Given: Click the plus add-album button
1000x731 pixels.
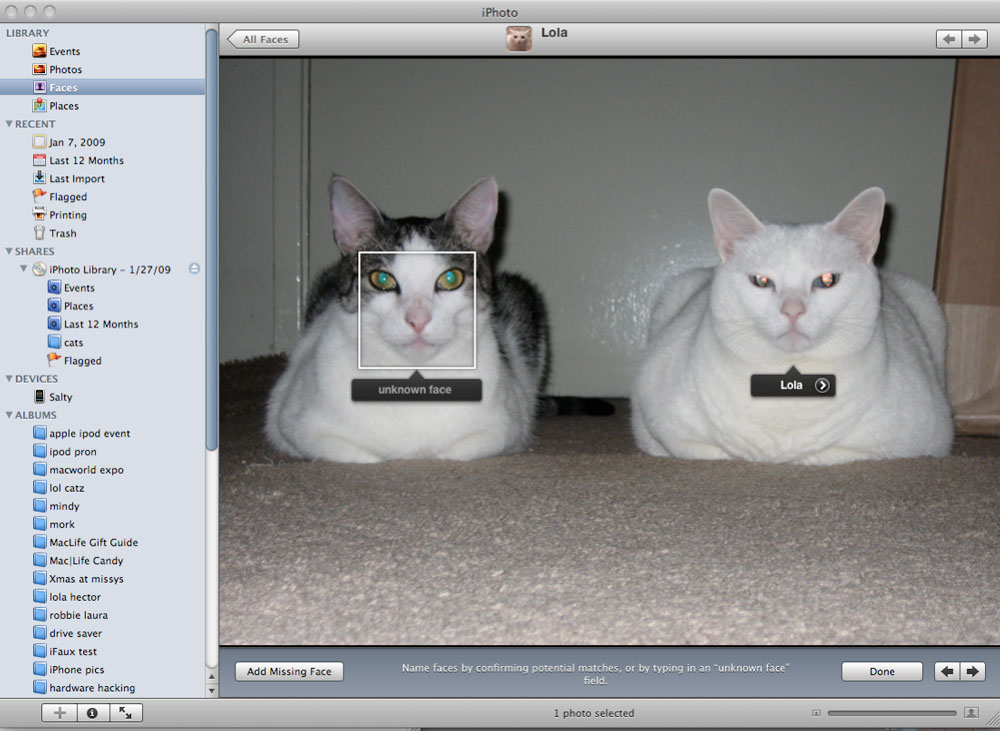Looking at the screenshot, I should (x=59, y=713).
